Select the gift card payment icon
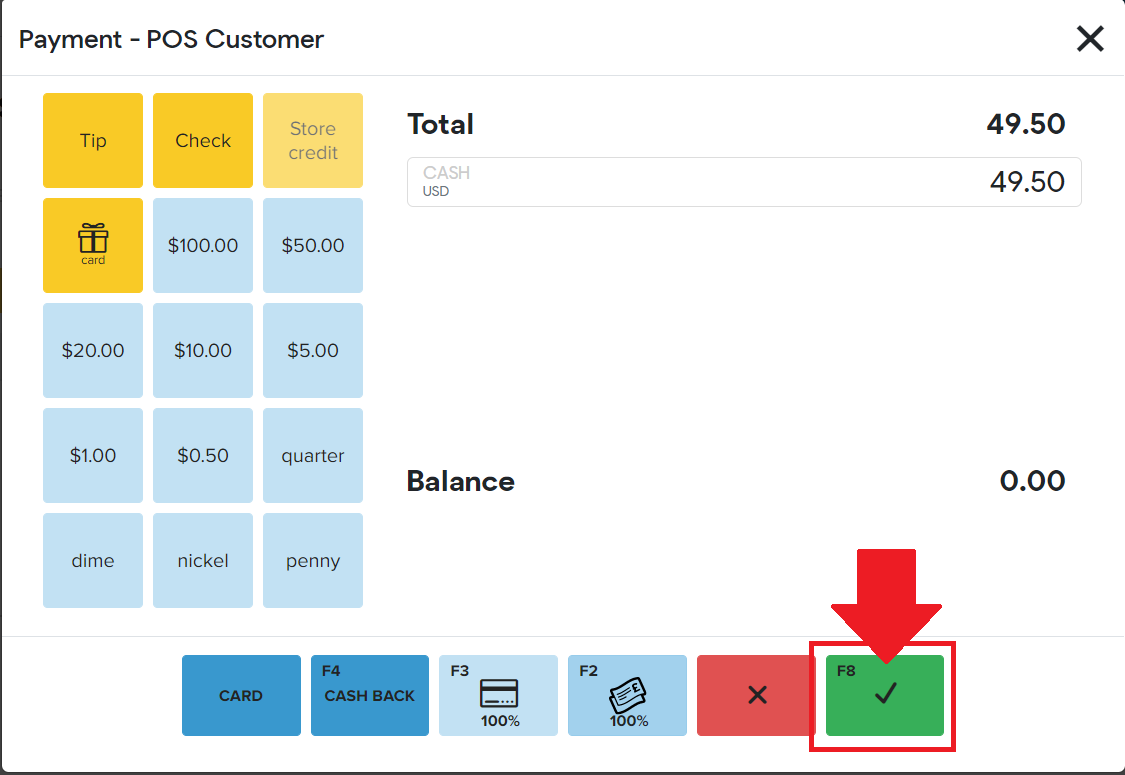 [x=93, y=245]
